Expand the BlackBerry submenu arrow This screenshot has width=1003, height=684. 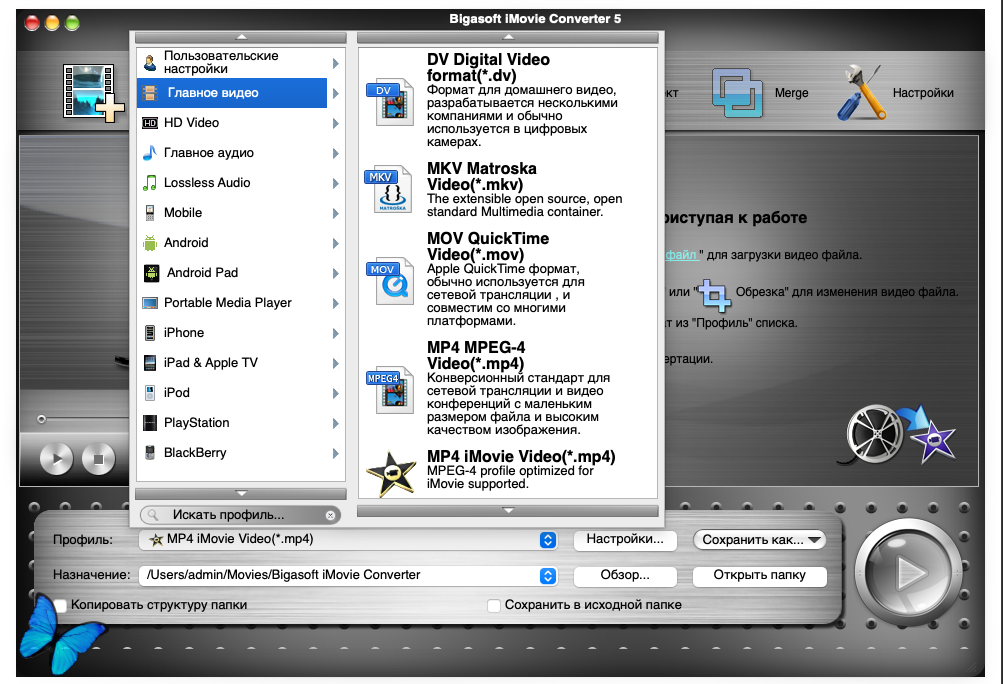336,454
